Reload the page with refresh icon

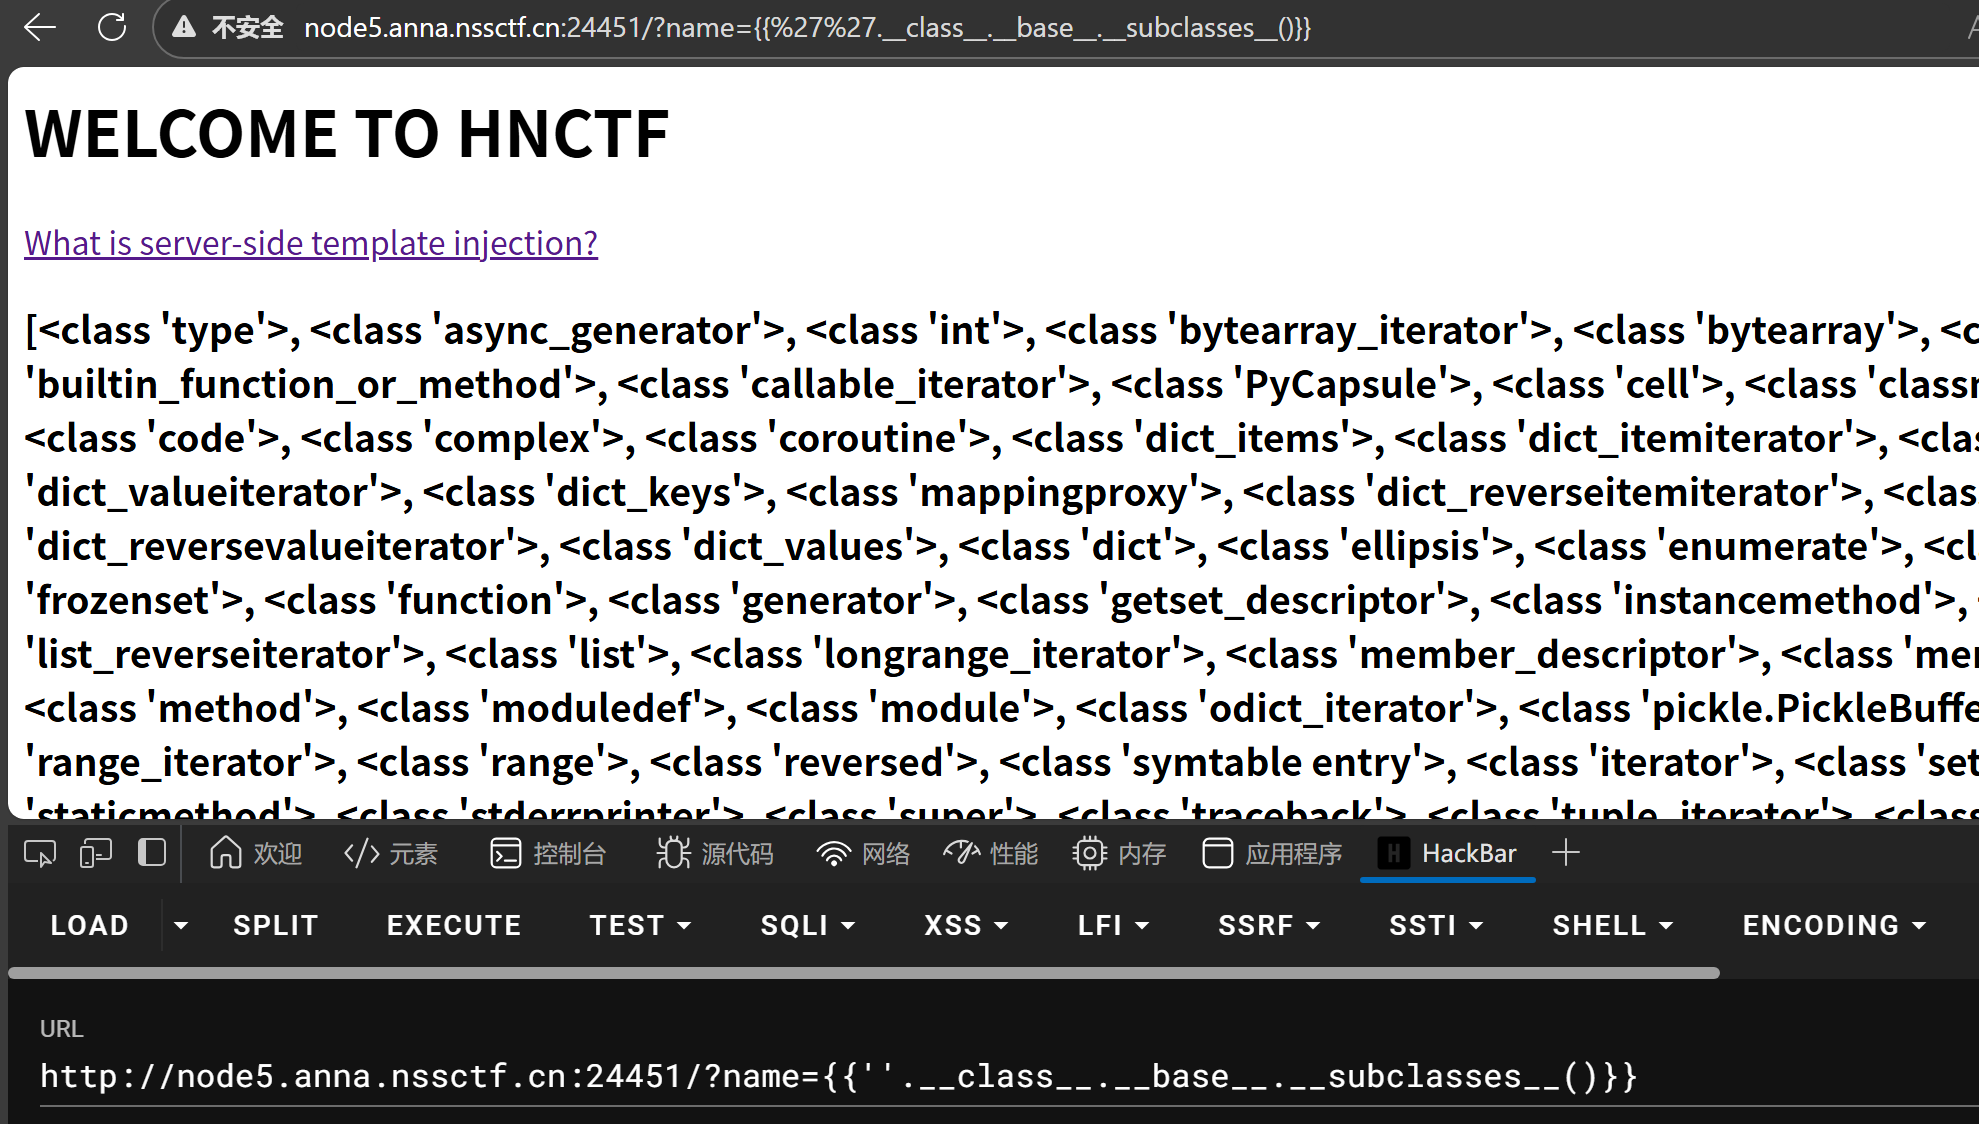(x=112, y=28)
